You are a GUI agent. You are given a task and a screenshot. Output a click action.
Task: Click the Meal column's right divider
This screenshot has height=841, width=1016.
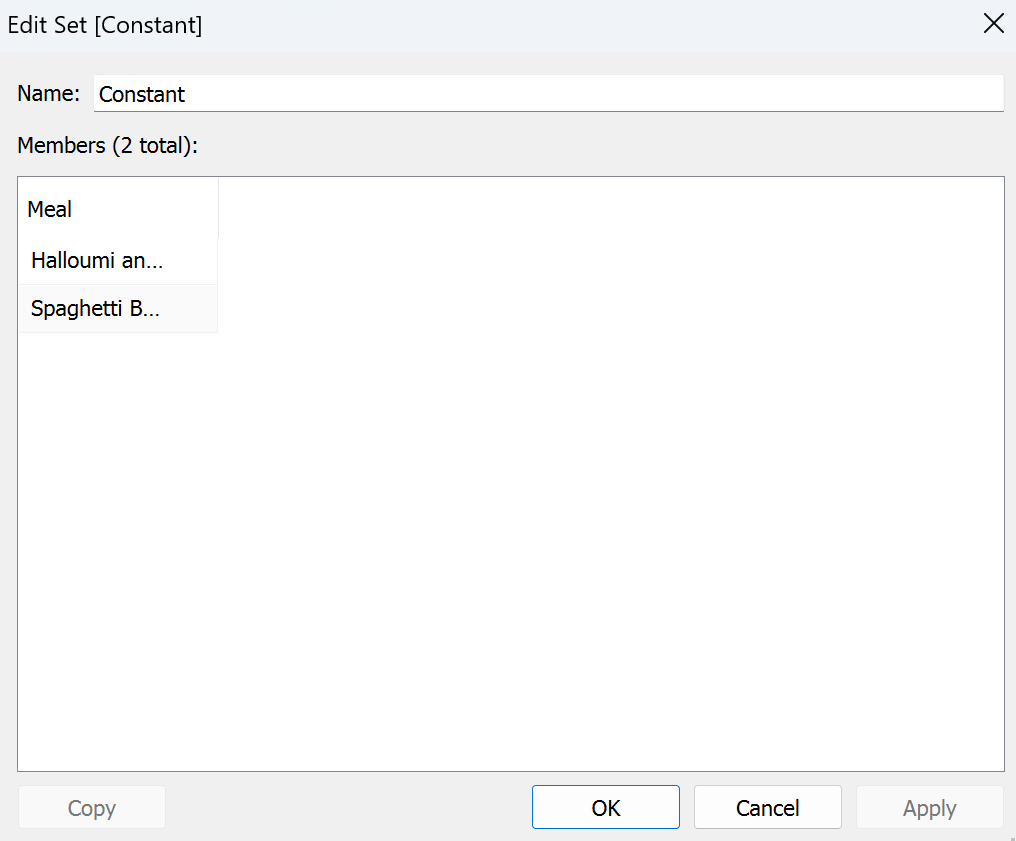click(x=218, y=210)
